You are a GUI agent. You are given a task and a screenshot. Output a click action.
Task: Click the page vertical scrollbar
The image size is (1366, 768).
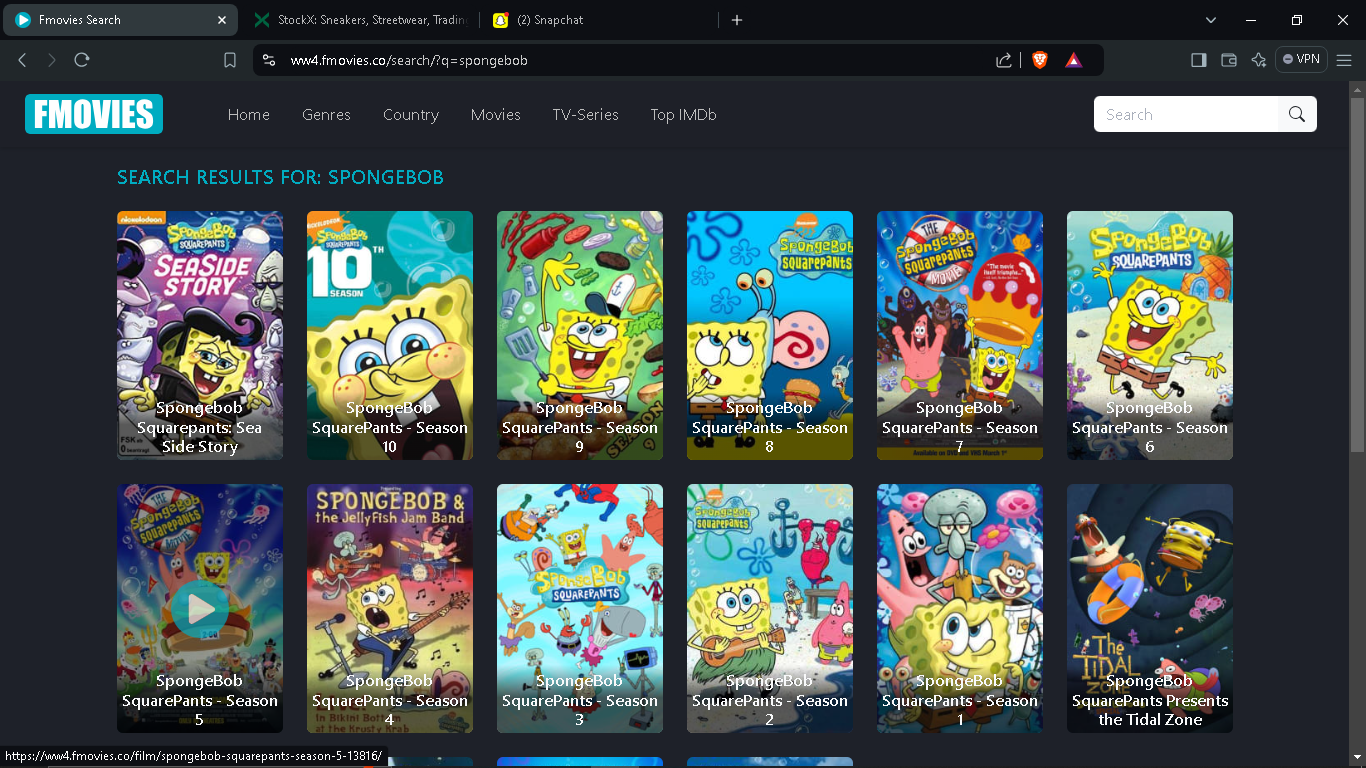click(x=1357, y=273)
